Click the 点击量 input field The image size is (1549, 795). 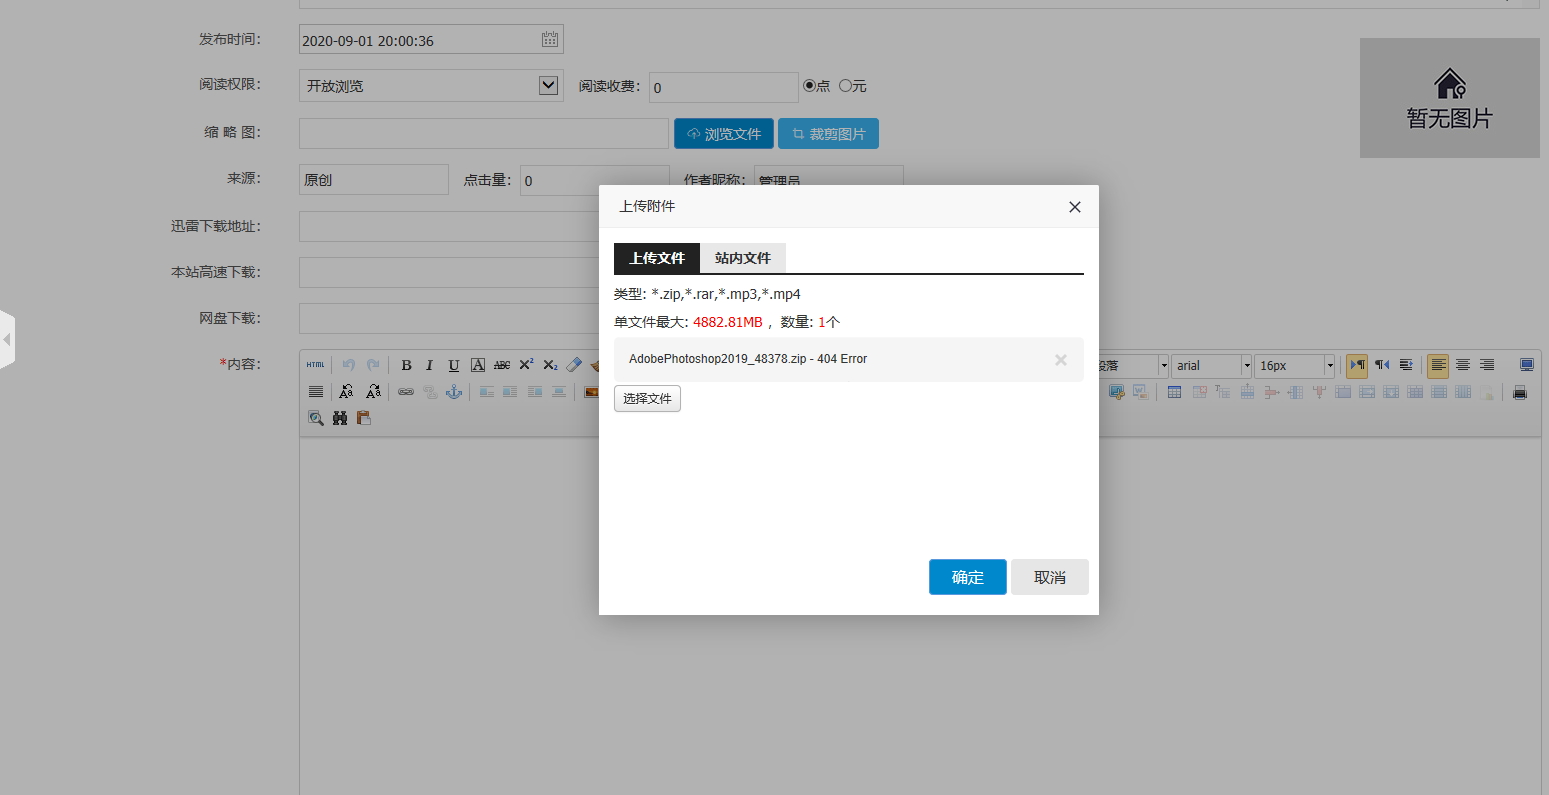(594, 180)
